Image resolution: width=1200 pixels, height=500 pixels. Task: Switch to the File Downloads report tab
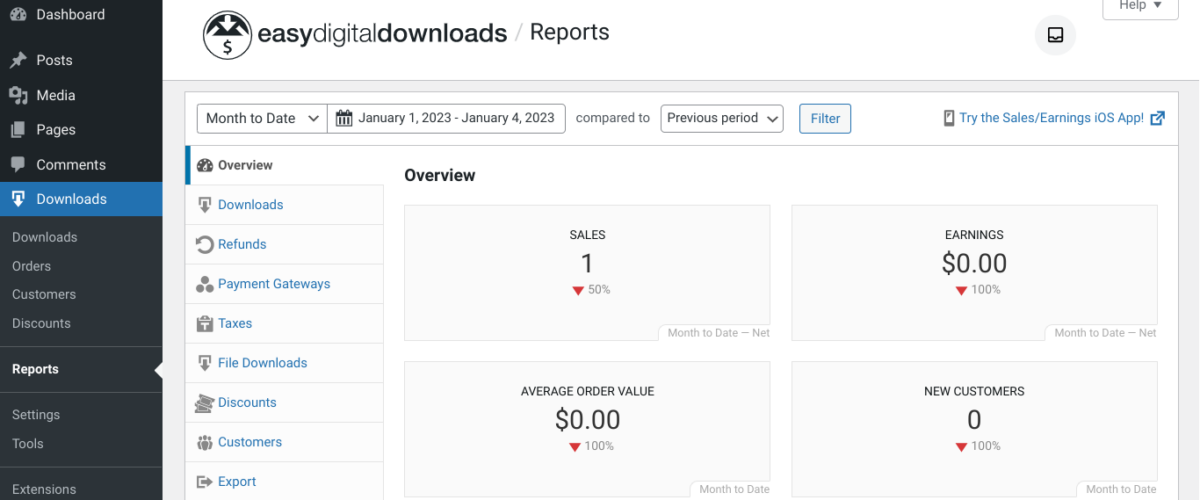285,363
